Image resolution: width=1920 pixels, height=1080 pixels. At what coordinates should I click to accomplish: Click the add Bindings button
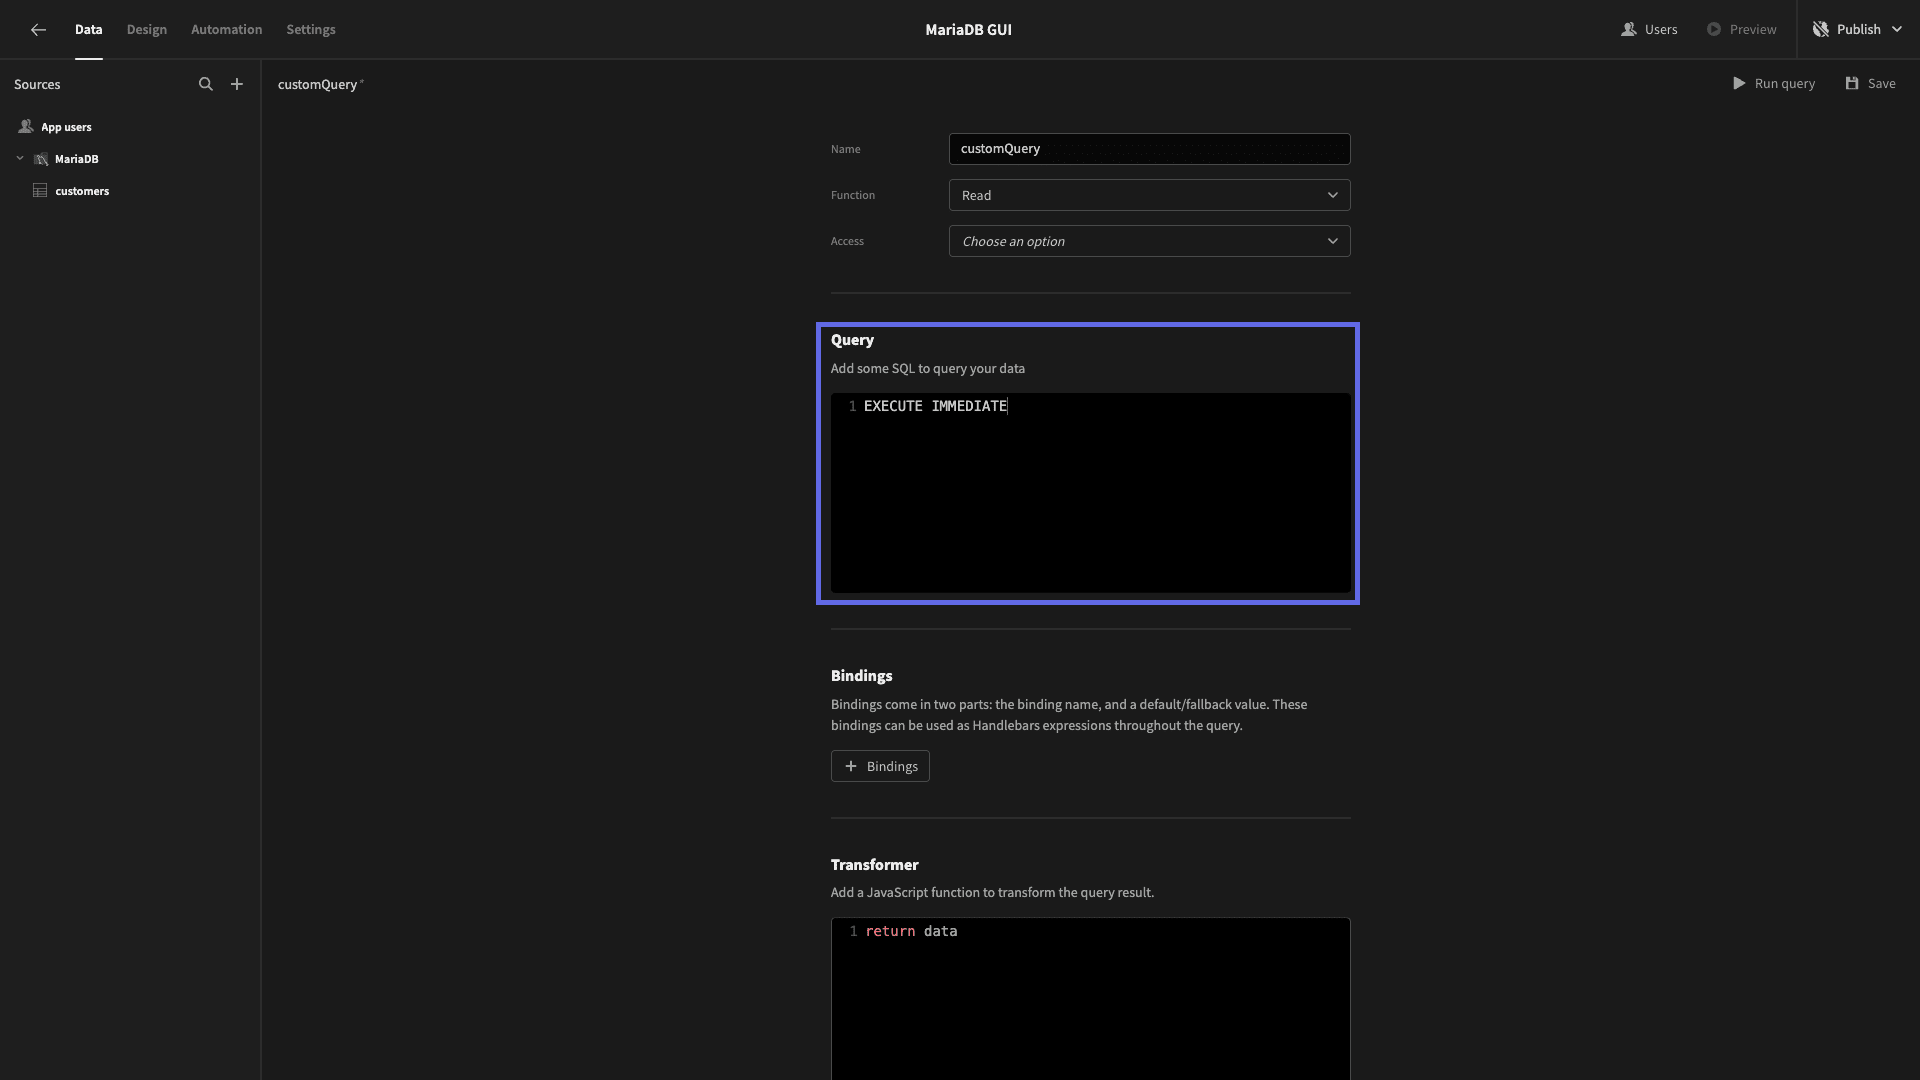[x=880, y=766]
